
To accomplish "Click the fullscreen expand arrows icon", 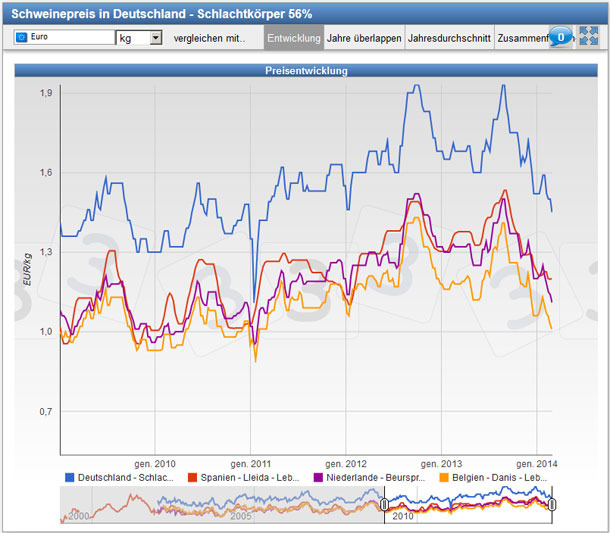I will click(x=588, y=36).
